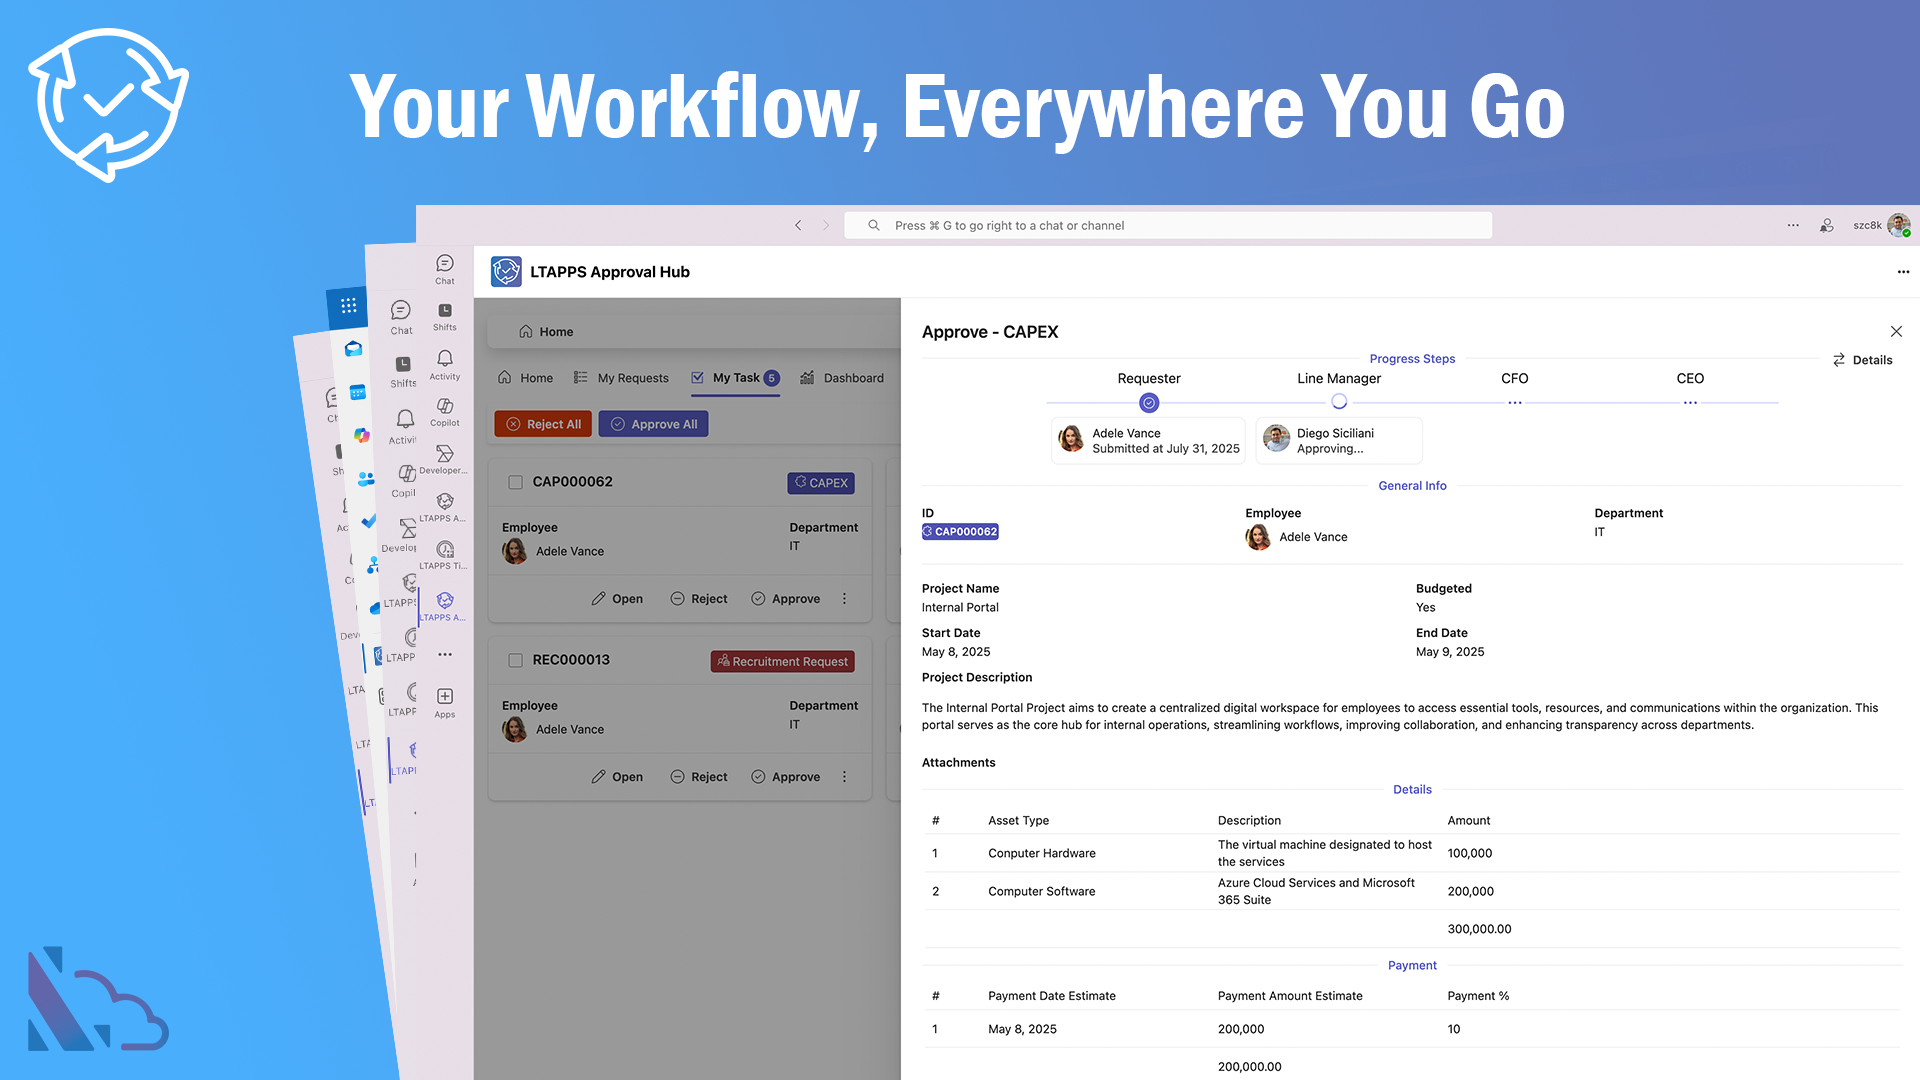Viewport: 1920px width, 1080px height.
Task: Open the Shifts app icon
Action: point(445,312)
